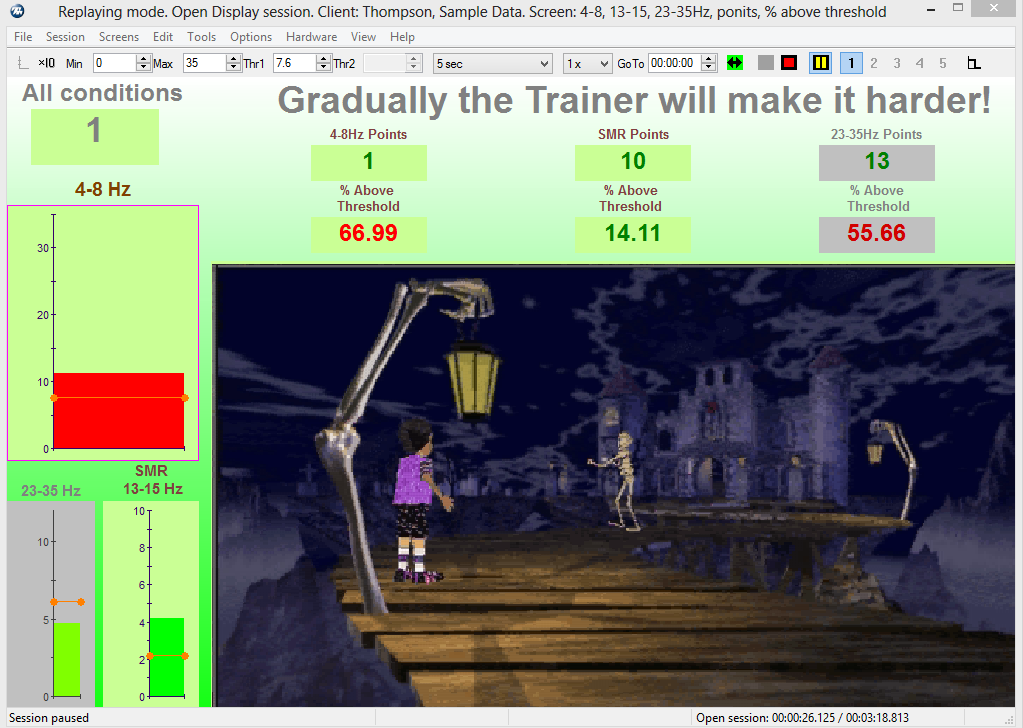Click the Open session time status
Image resolution: width=1023 pixels, height=728 pixels.
(802, 718)
